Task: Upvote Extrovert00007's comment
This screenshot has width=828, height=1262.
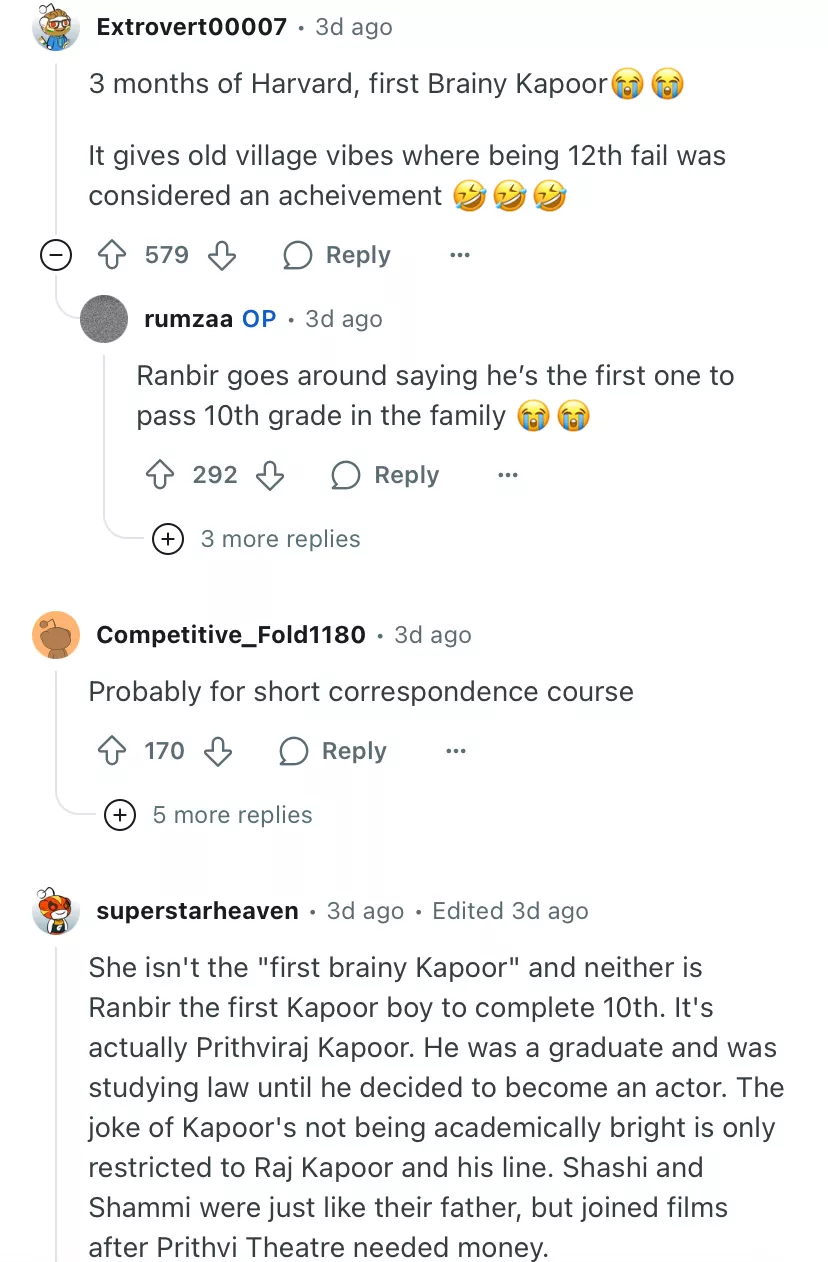Action: [x=110, y=256]
